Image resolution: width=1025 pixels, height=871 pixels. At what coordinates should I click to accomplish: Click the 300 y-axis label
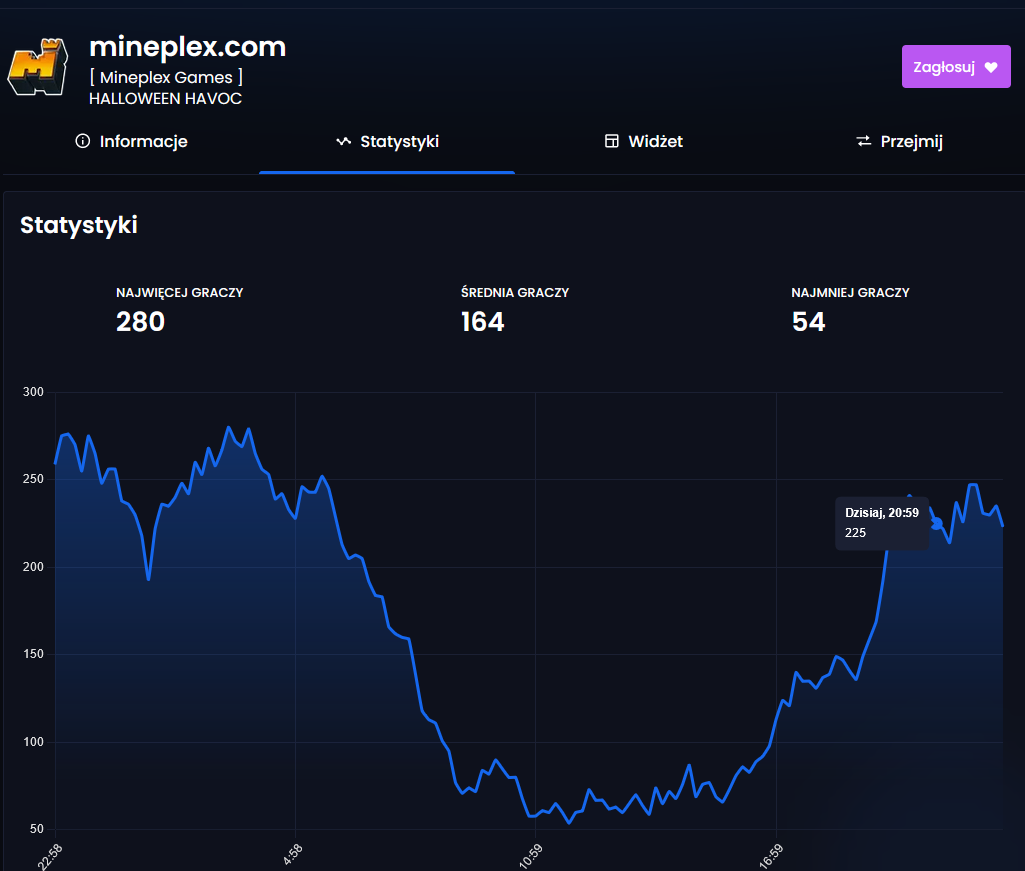pyautogui.click(x=33, y=392)
